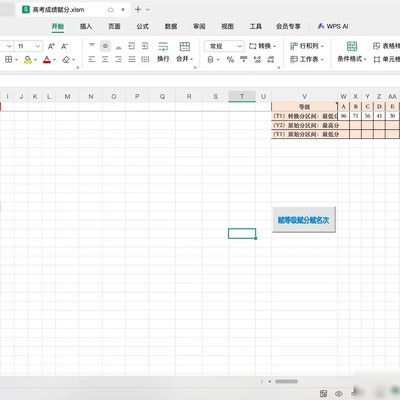Click the font color red swatch
Screen dimensions: 400x400
point(47,60)
